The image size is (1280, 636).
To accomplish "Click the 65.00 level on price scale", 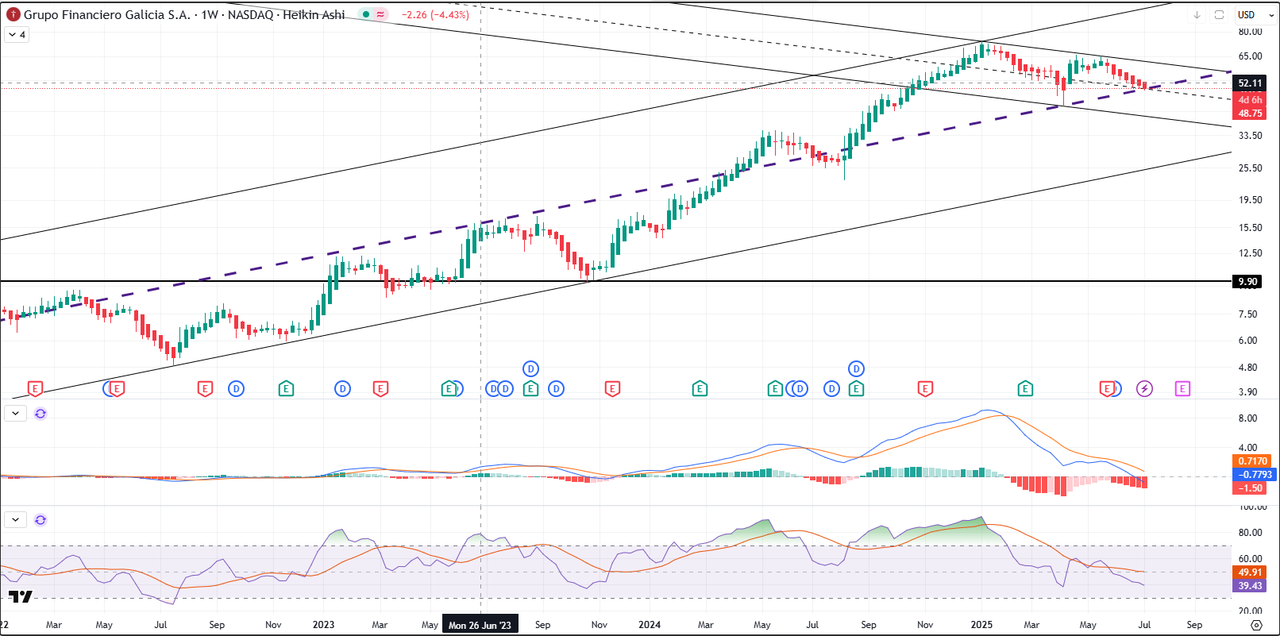I will [x=1249, y=57].
